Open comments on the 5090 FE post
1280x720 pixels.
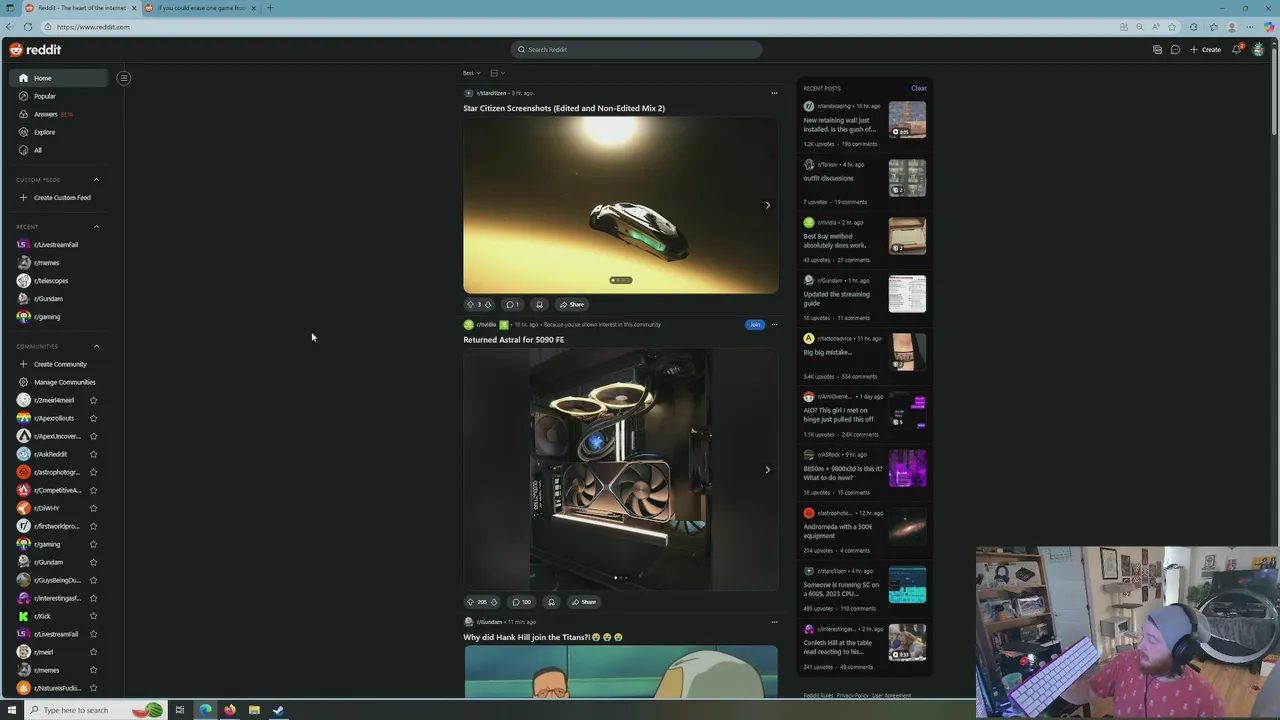pyautogui.click(x=521, y=602)
